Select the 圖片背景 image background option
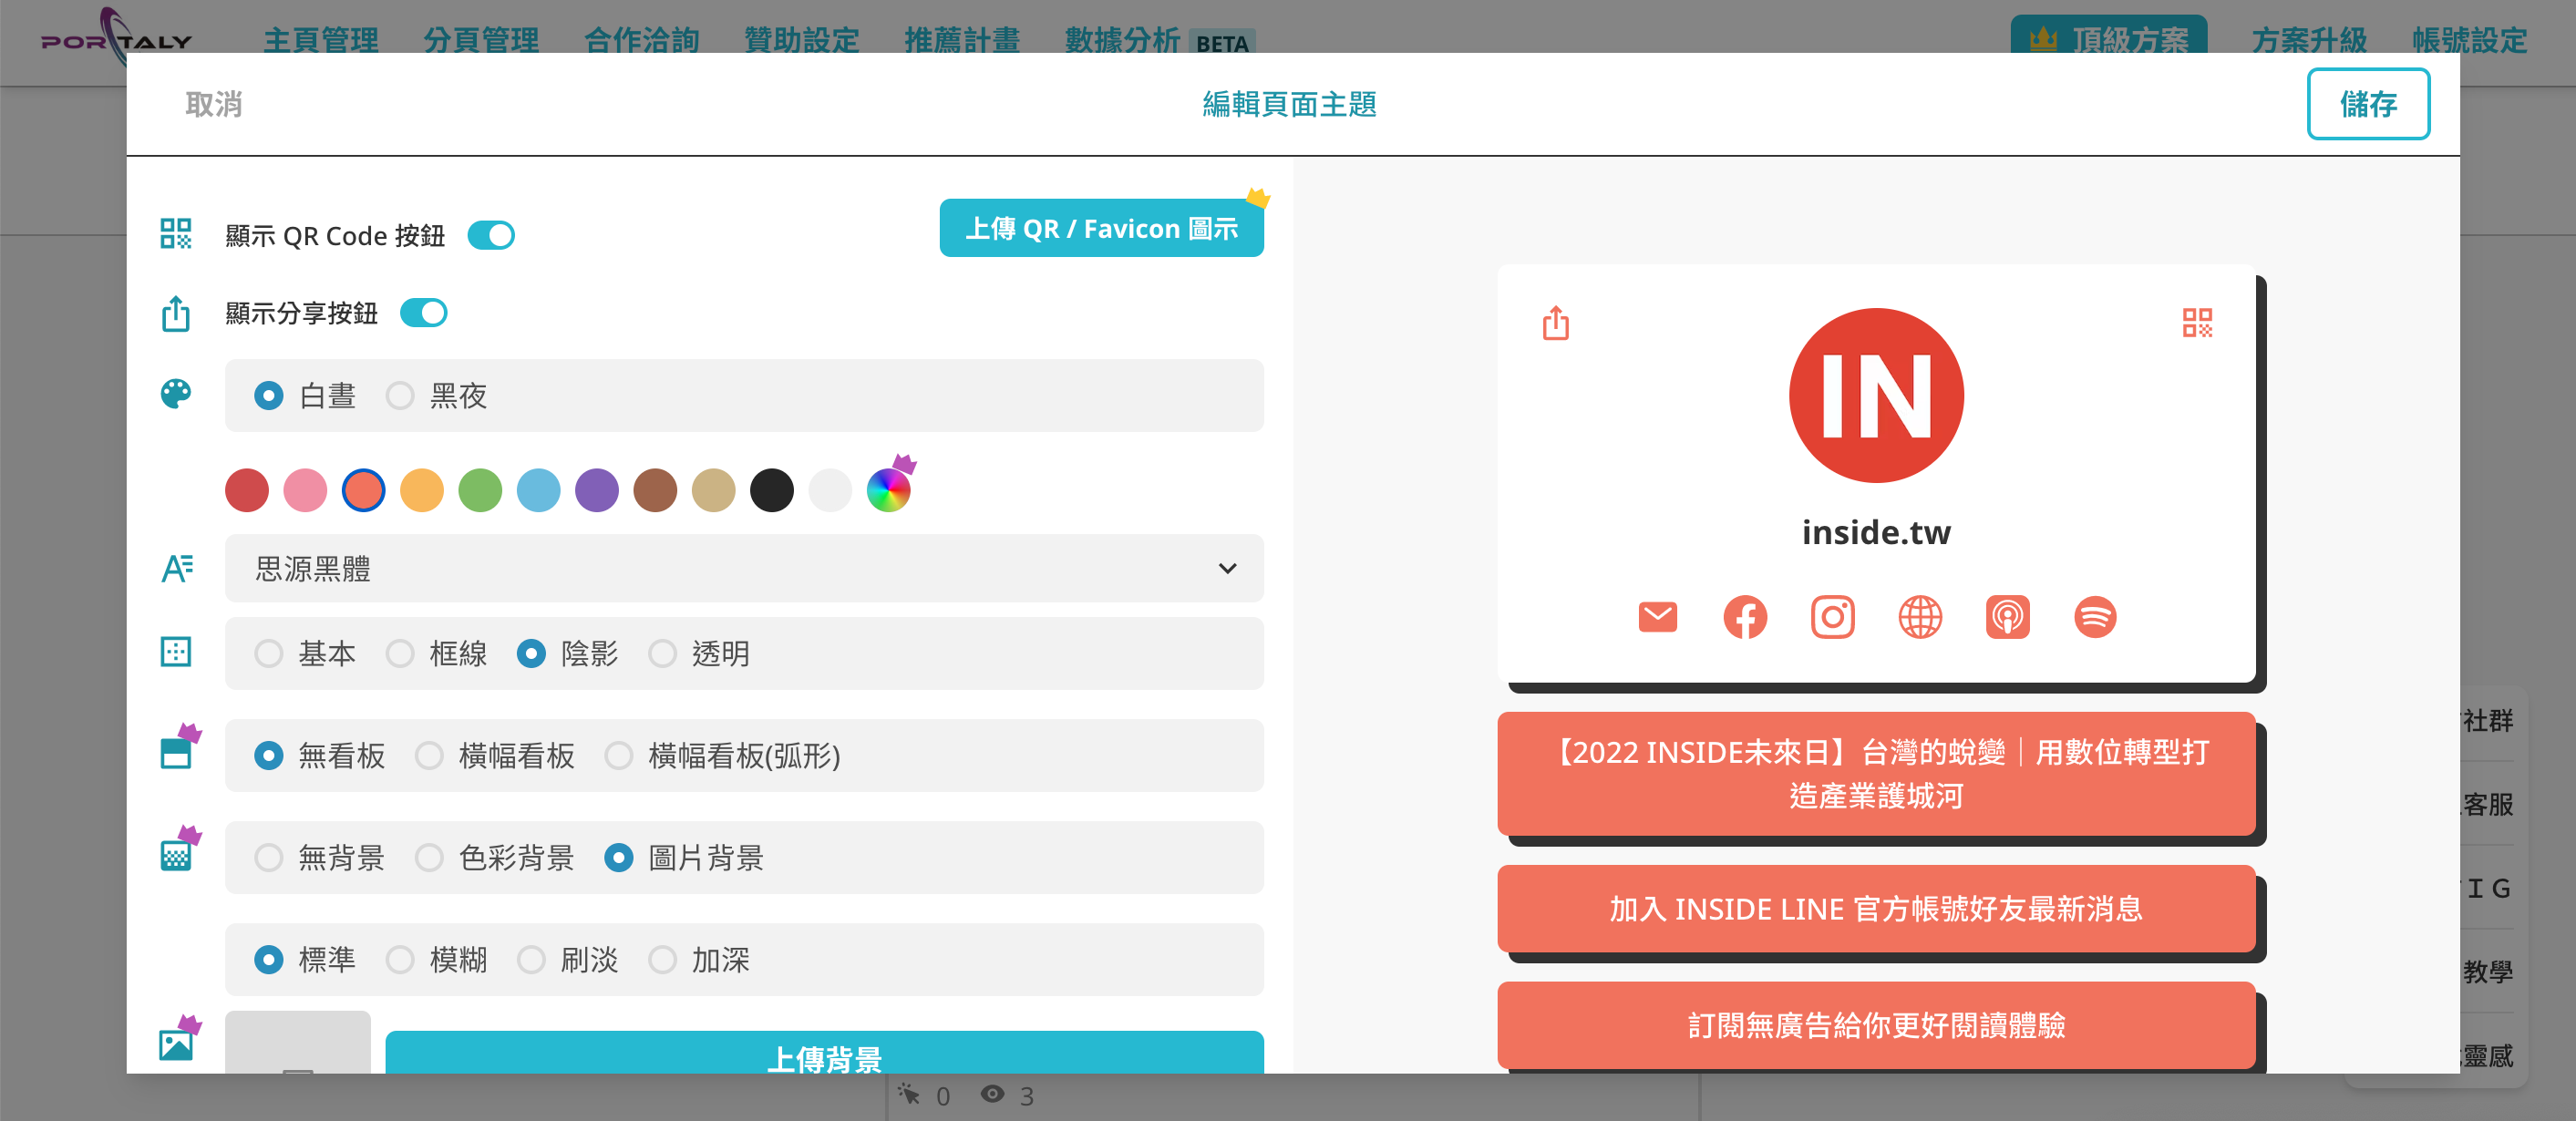The image size is (2576, 1121). tap(619, 858)
